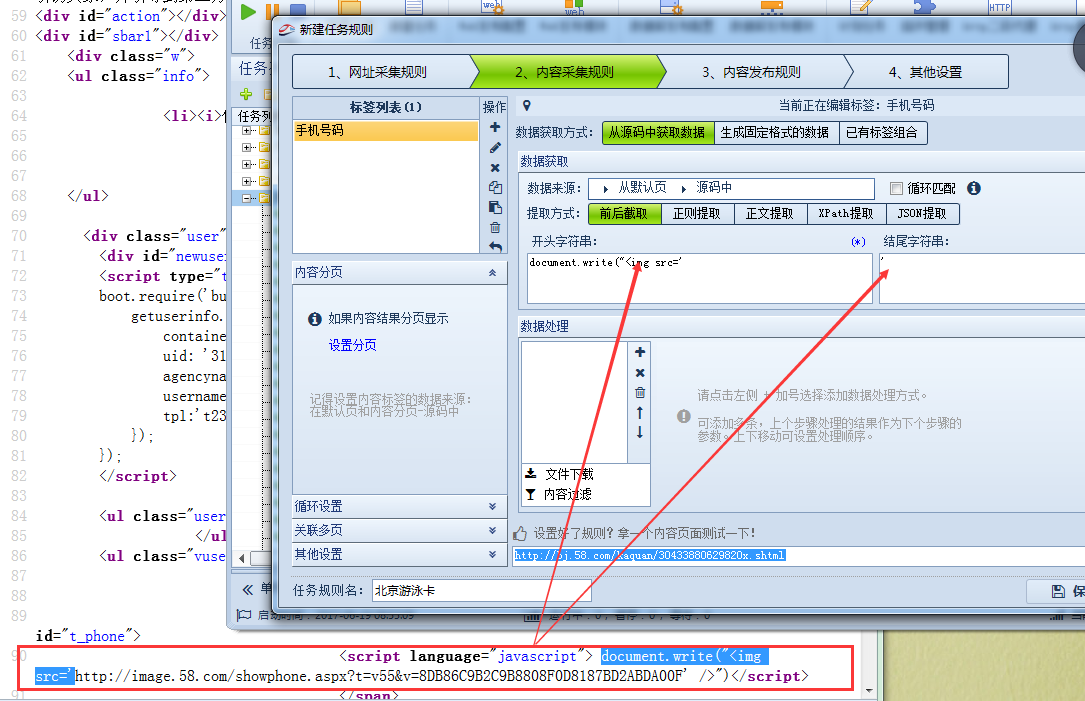Select the 从源码中获取数据 mode
This screenshot has height=701, width=1085.
pyautogui.click(x=657, y=133)
